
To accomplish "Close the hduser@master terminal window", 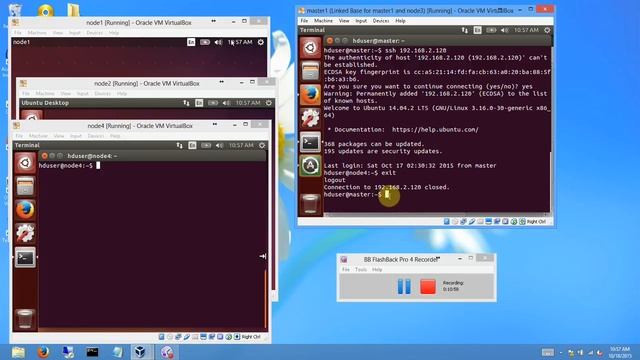I will pos(329,40).
